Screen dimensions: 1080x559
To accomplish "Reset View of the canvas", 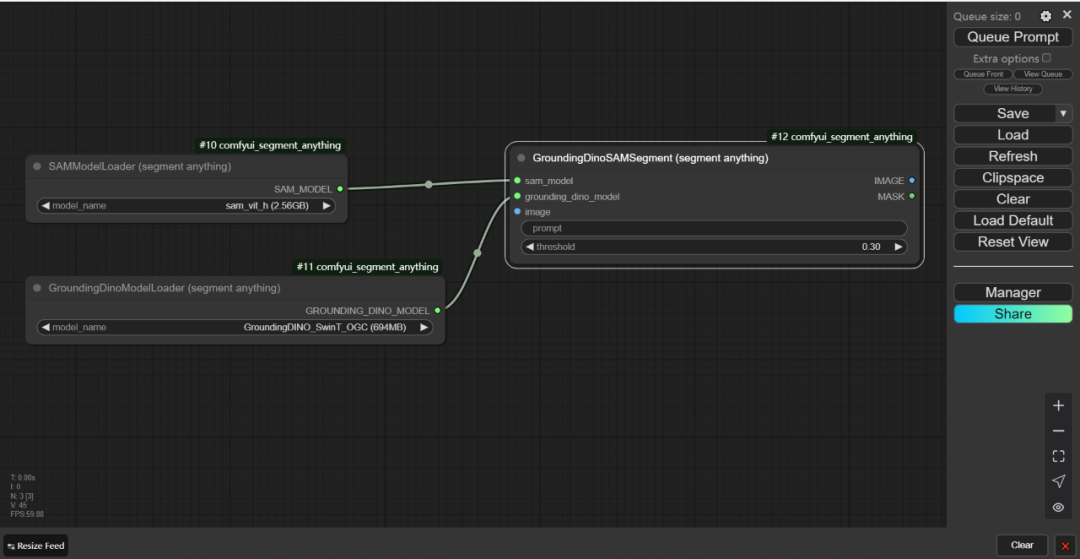I will (x=1012, y=242).
